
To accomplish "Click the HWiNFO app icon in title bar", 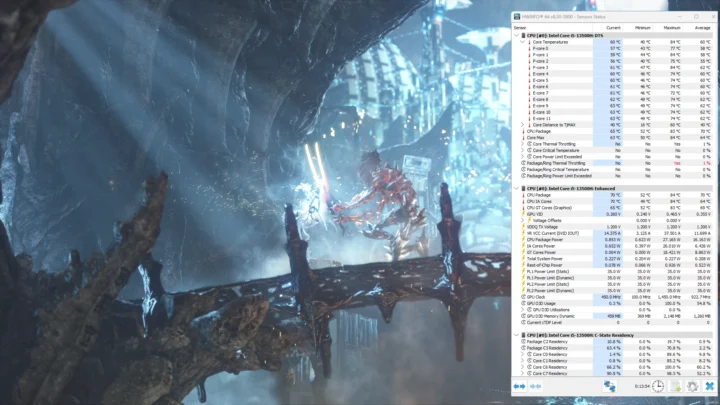I will 517,17.
